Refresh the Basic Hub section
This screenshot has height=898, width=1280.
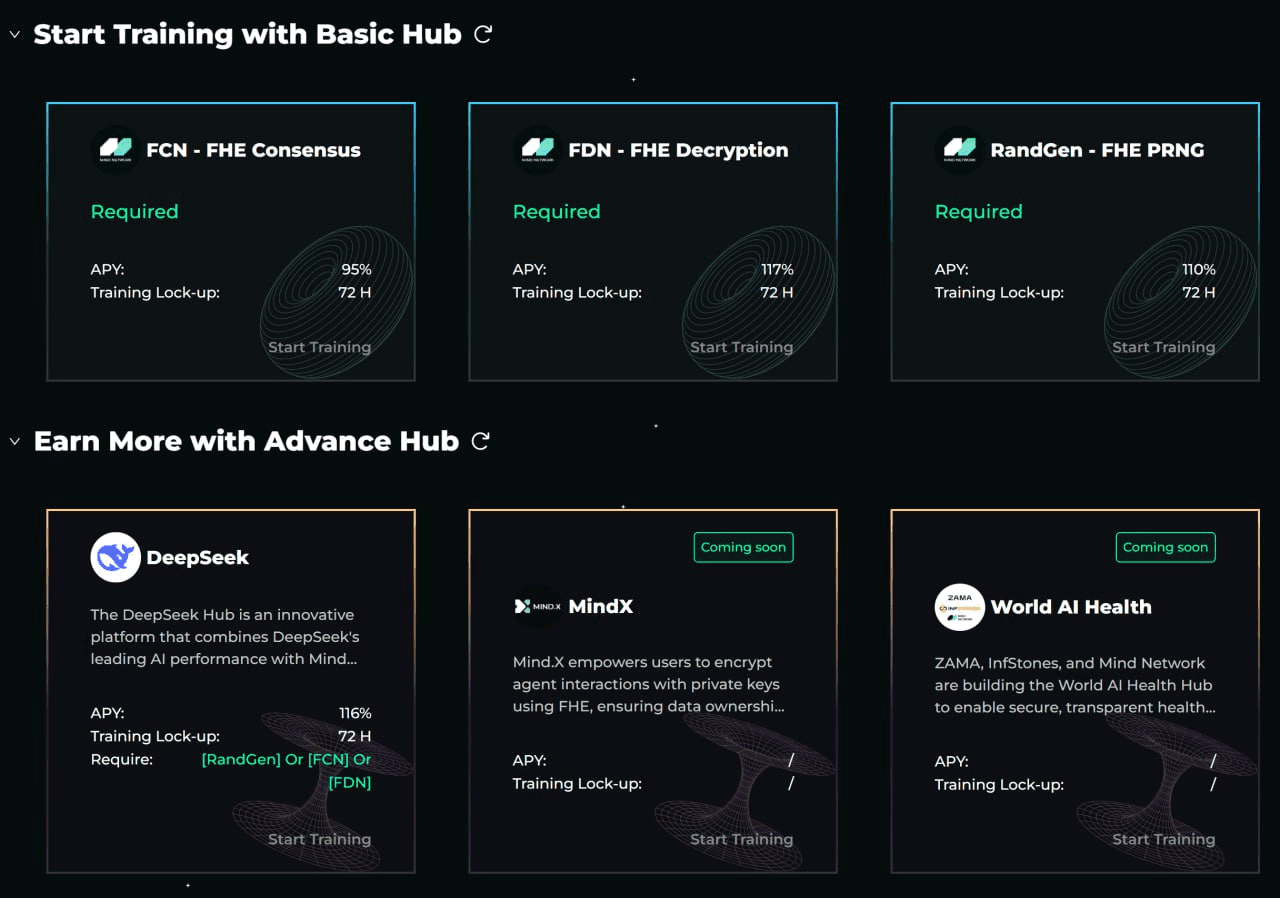483,34
